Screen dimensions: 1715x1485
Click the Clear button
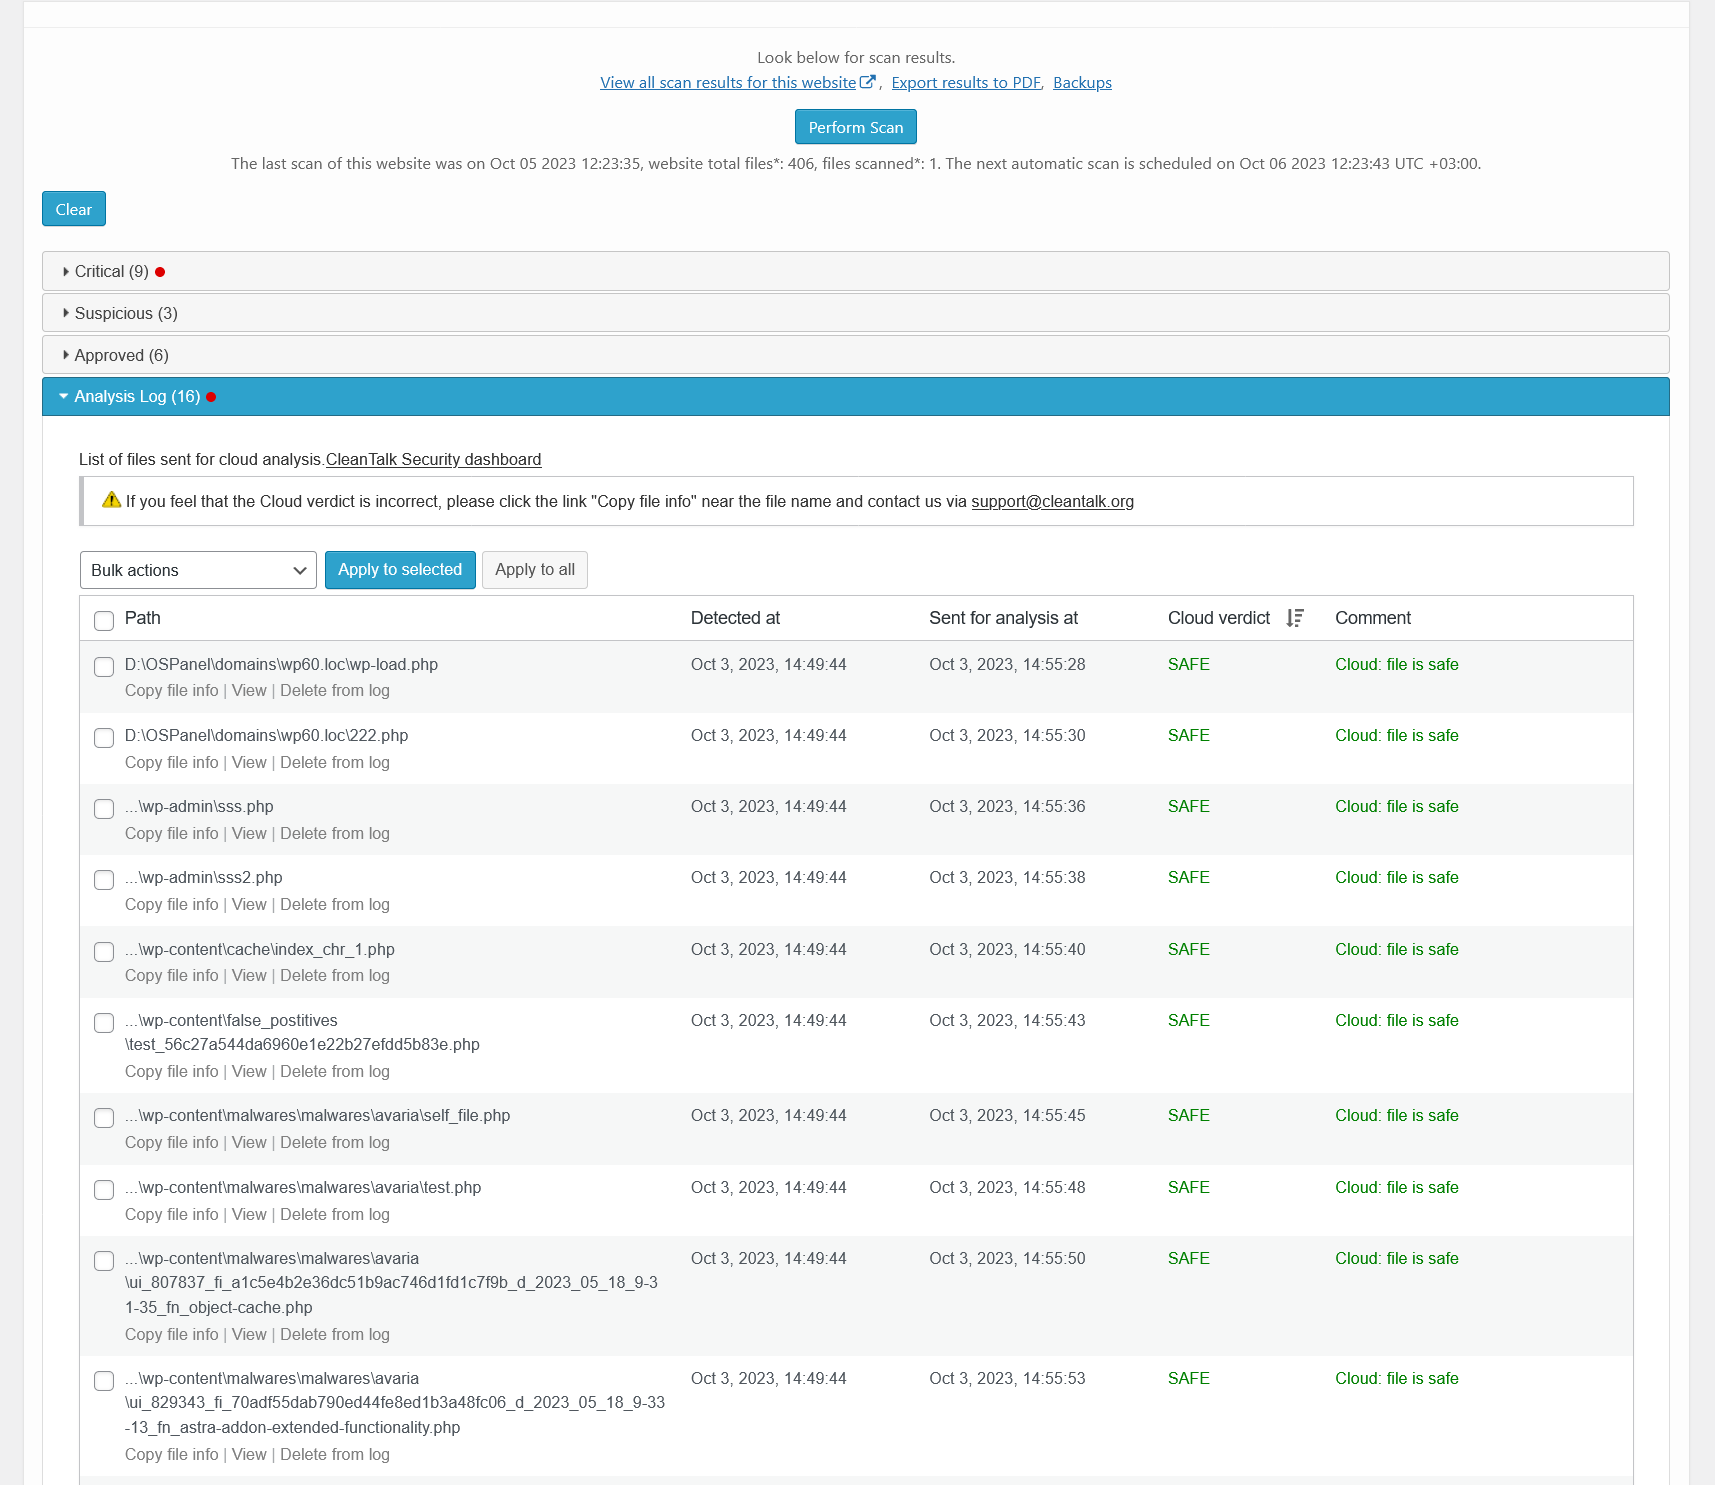pyautogui.click(x=74, y=209)
